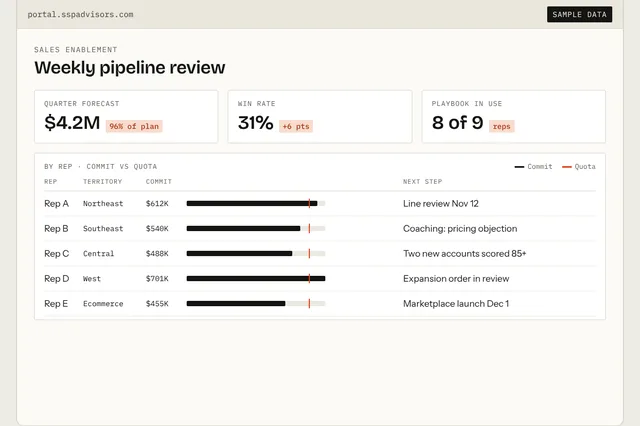Image resolution: width=640 pixels, height=426 pixels.
Task: Click Marketplace launch Dec 1 step
Action: coord(456,304)
